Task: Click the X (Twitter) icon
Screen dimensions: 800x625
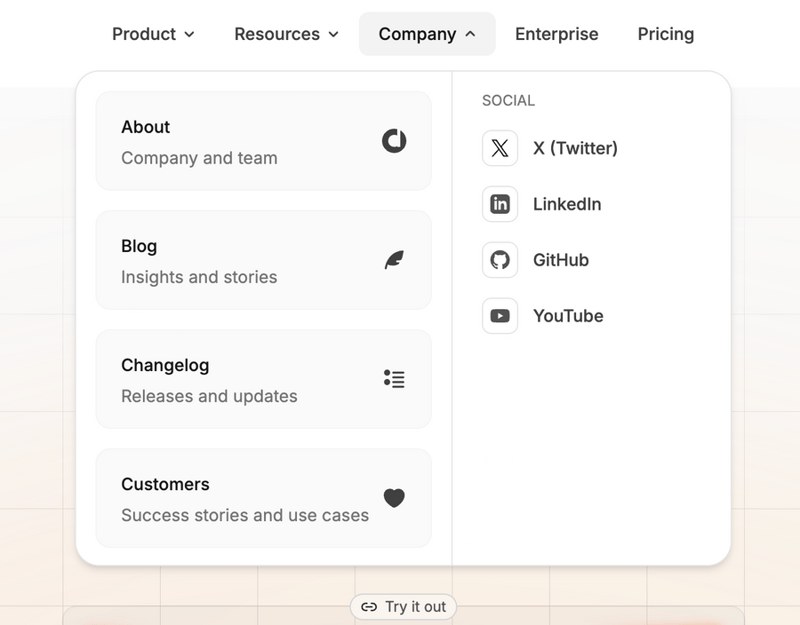Action: pos(500,148)
